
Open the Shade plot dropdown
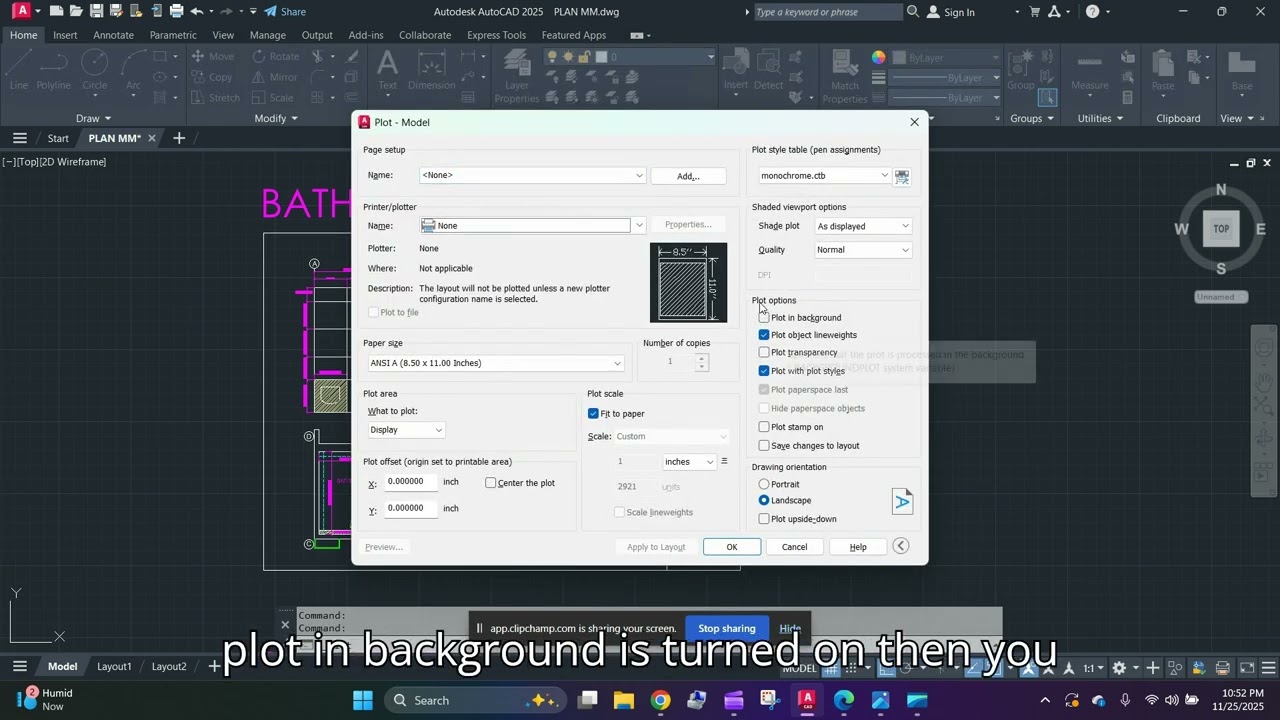tap(863, 226)
